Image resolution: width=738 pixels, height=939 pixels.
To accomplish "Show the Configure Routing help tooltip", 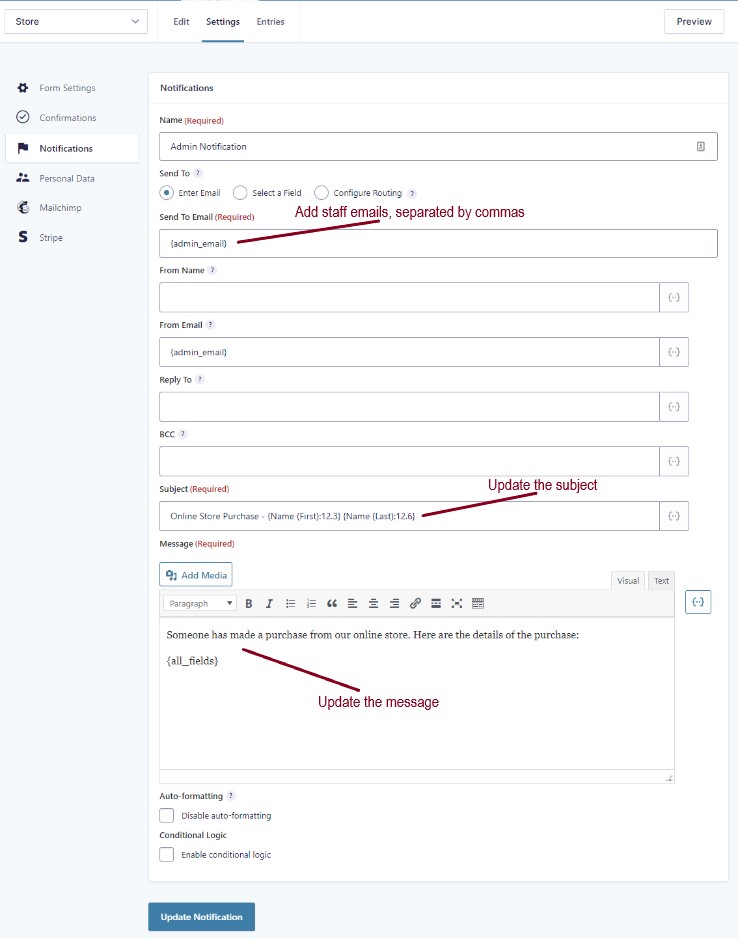I will (x=412, y=193).
